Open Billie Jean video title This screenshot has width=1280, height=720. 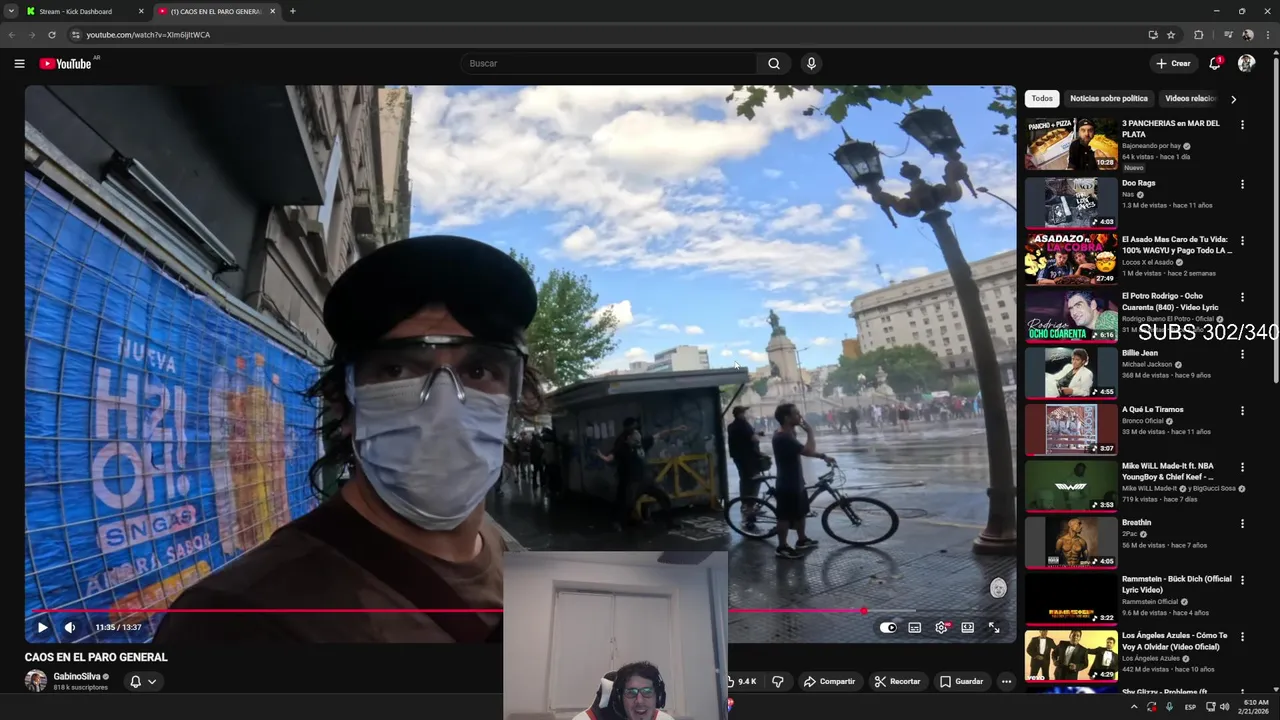(1140, 353)
